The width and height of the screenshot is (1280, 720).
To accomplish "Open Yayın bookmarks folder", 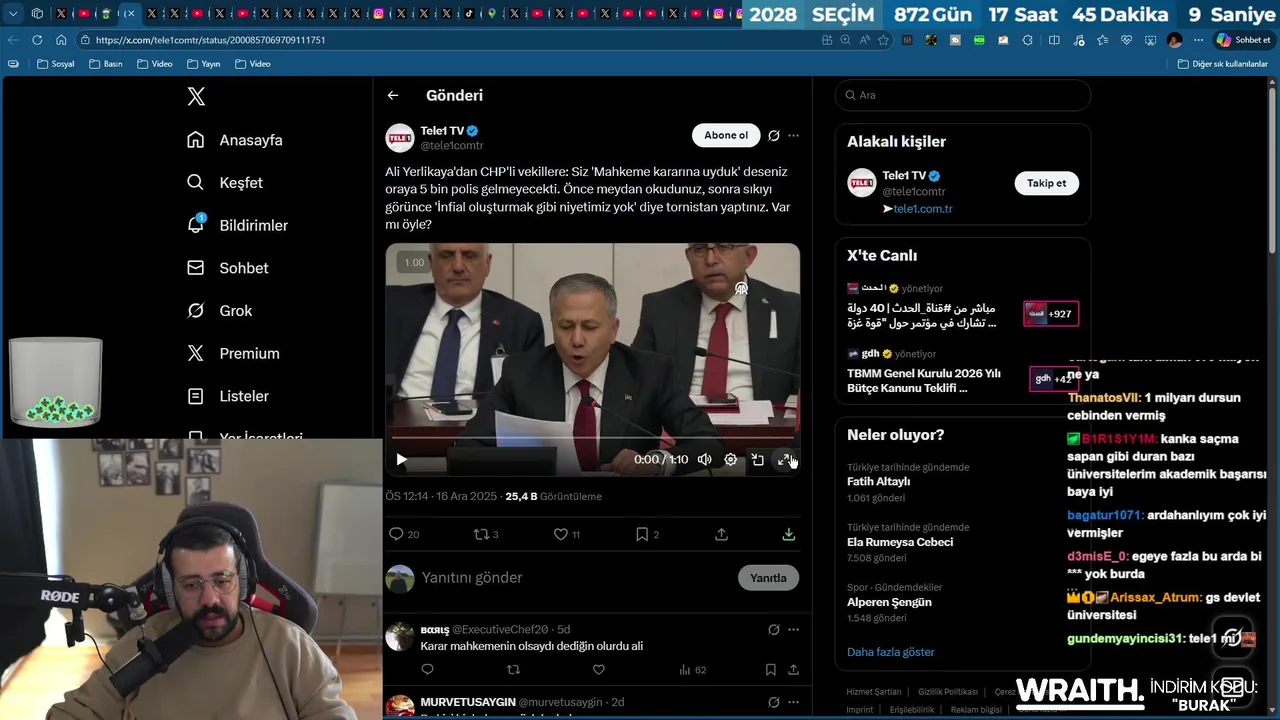I will [x=204, y=64].
